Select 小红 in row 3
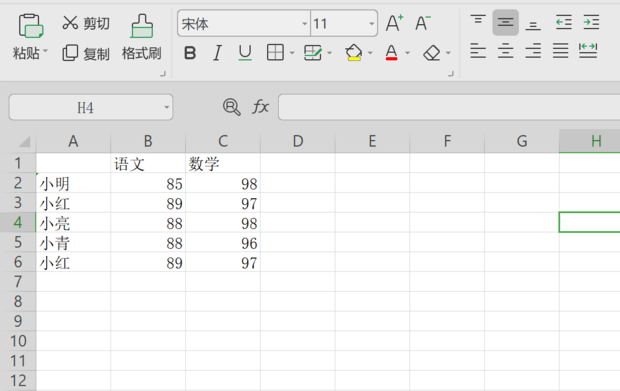 [x=73, y=202]
